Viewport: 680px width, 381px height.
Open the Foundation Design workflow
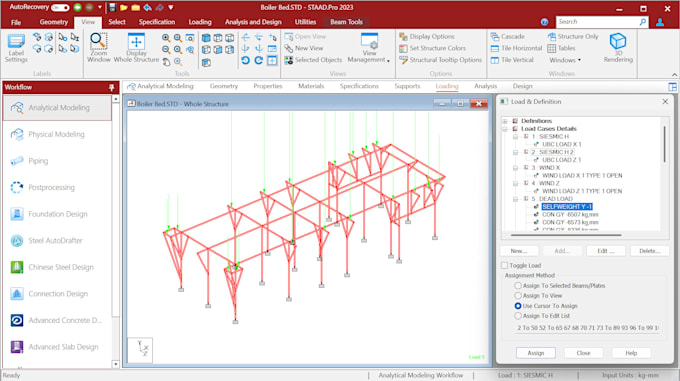point(57,214)
